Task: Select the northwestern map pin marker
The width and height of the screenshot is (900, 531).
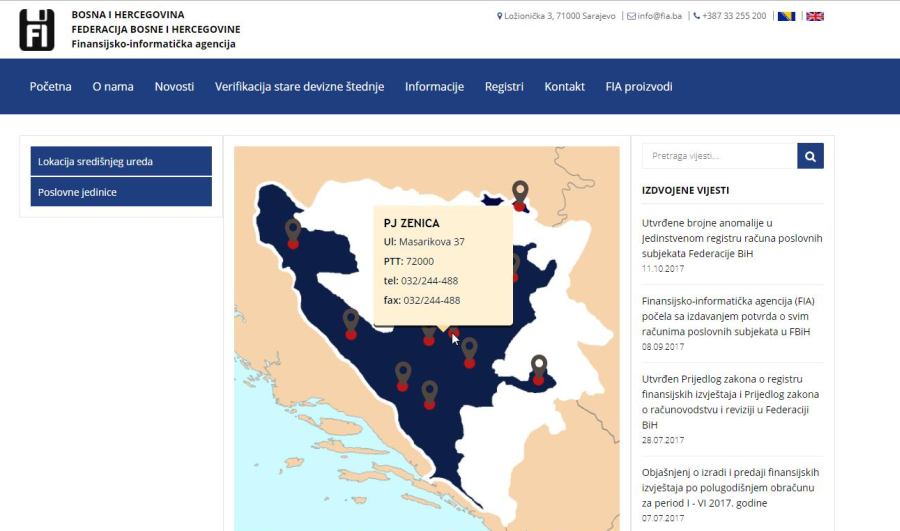Action: point(293,232)
